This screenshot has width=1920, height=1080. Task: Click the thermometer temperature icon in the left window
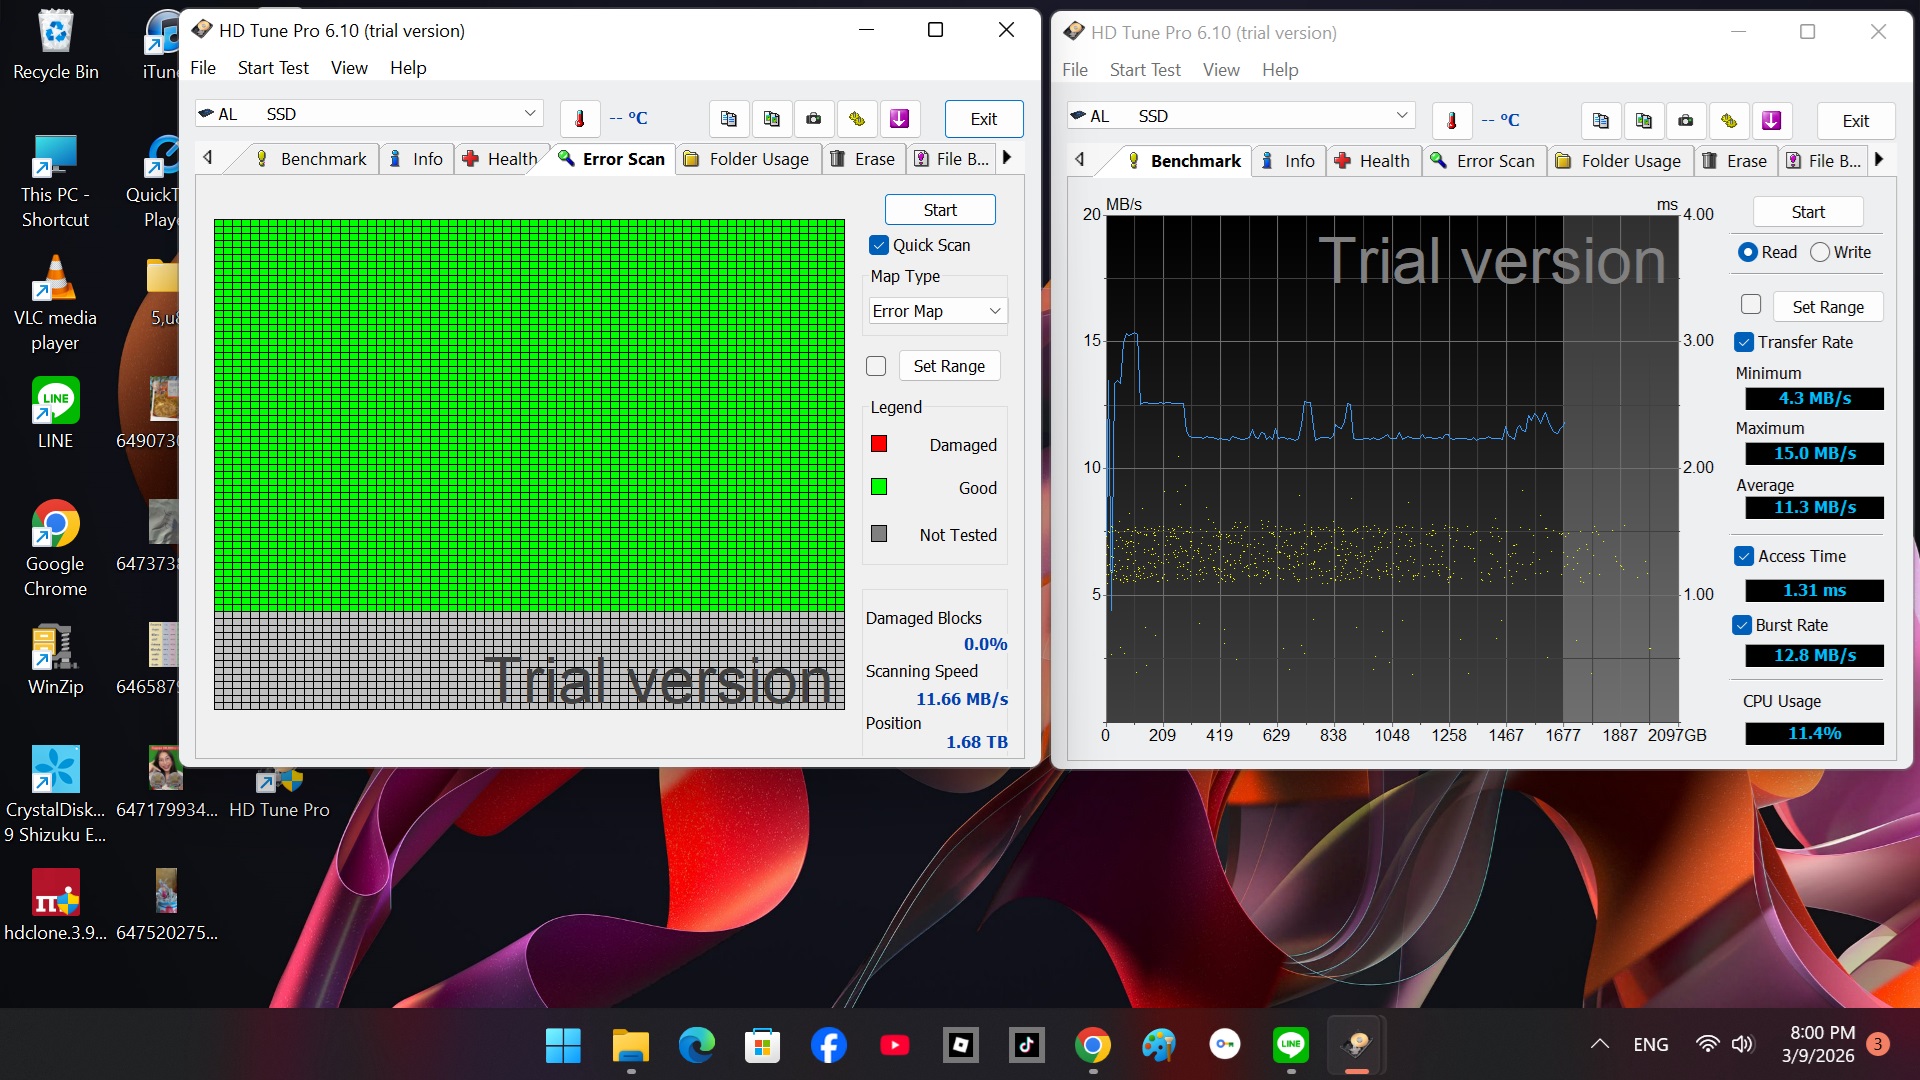click(x=580, y=119)
